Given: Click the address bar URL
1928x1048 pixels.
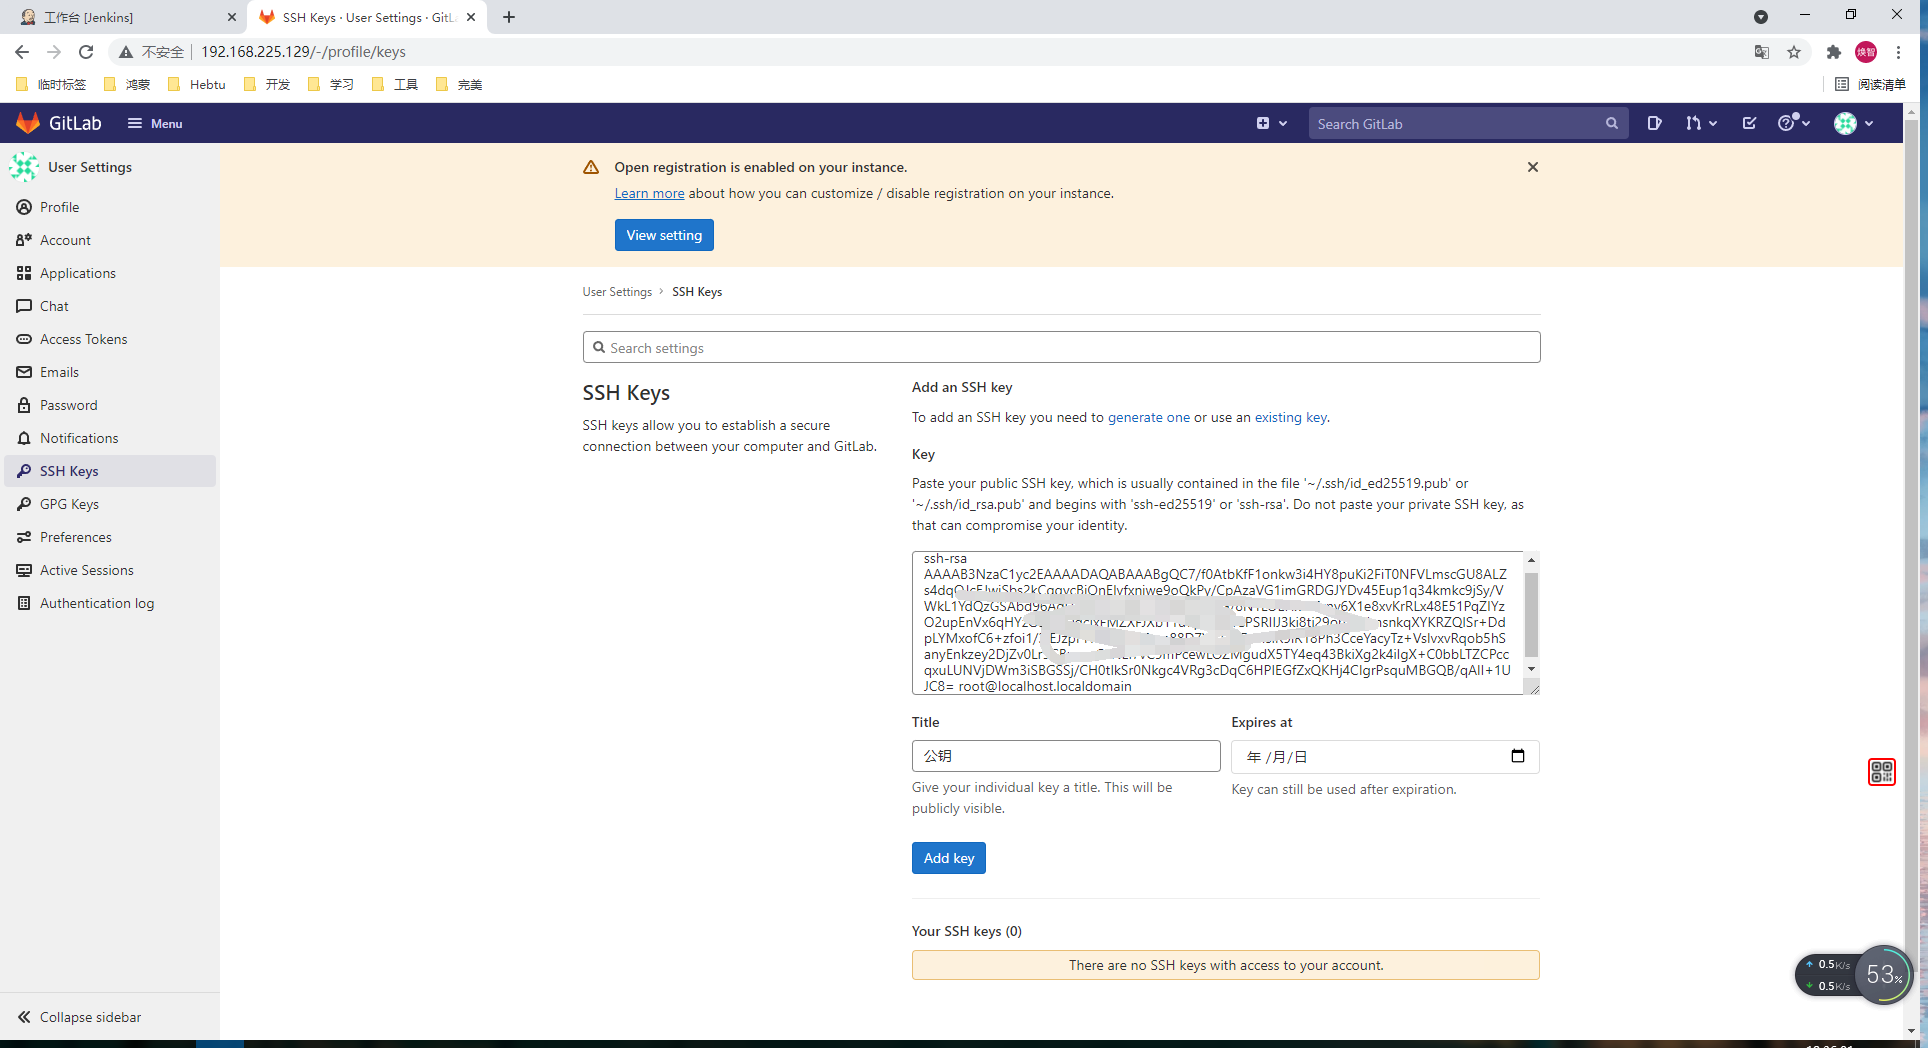Looking at the screenshot, I should (x=304, y=52).
